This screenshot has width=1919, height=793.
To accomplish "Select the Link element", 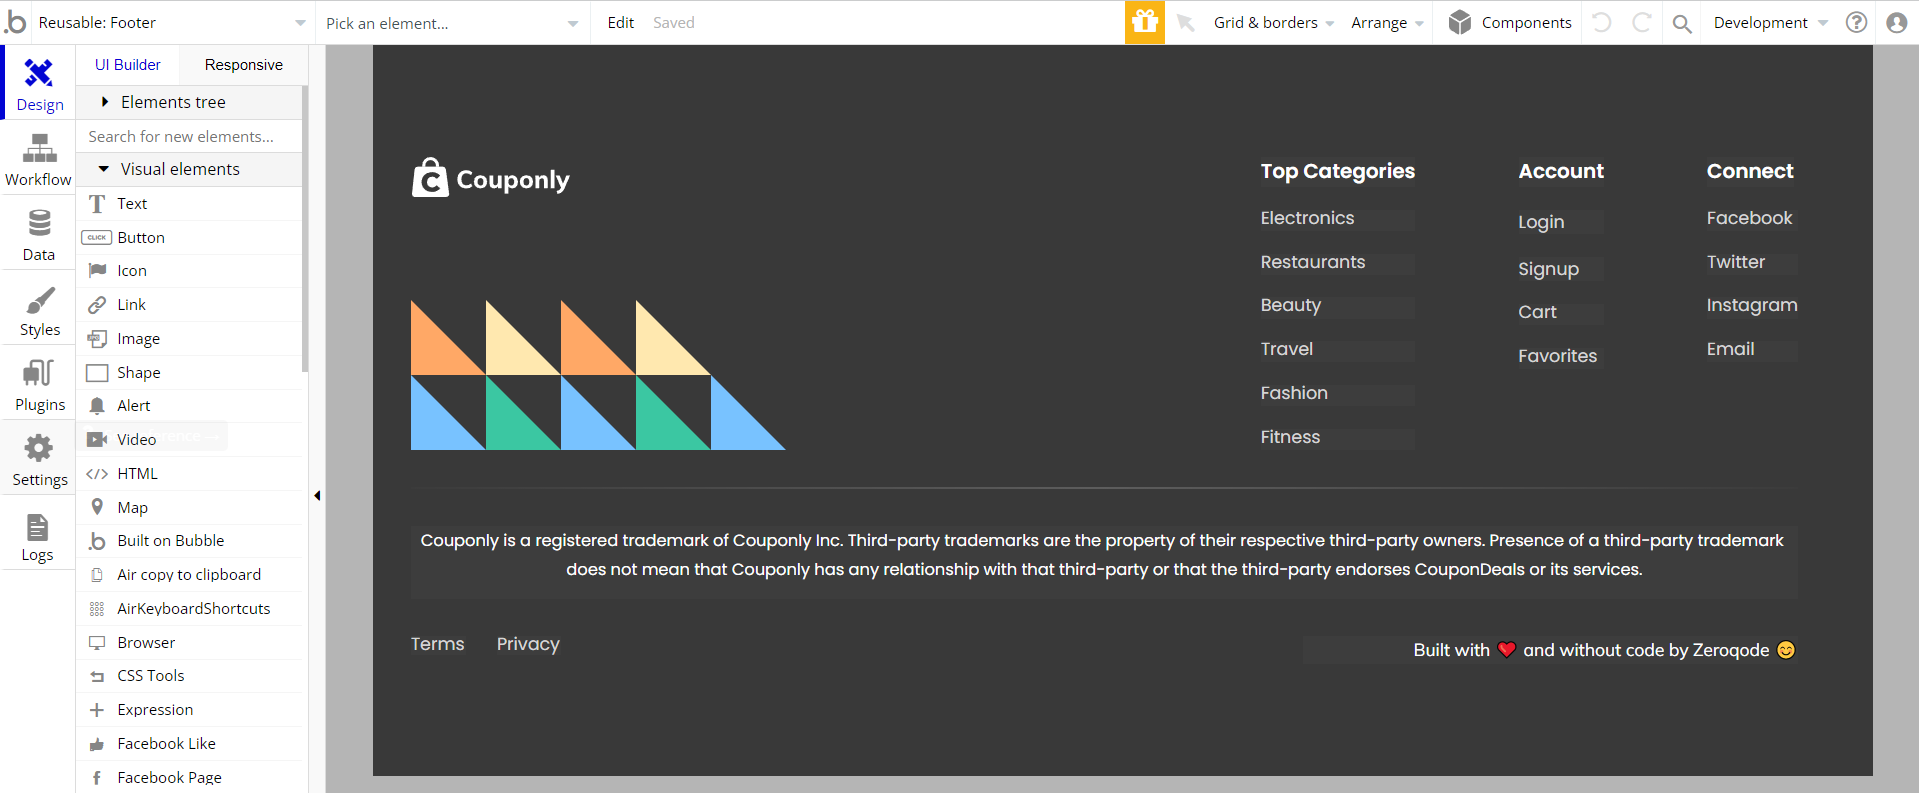I will [188, 304].
